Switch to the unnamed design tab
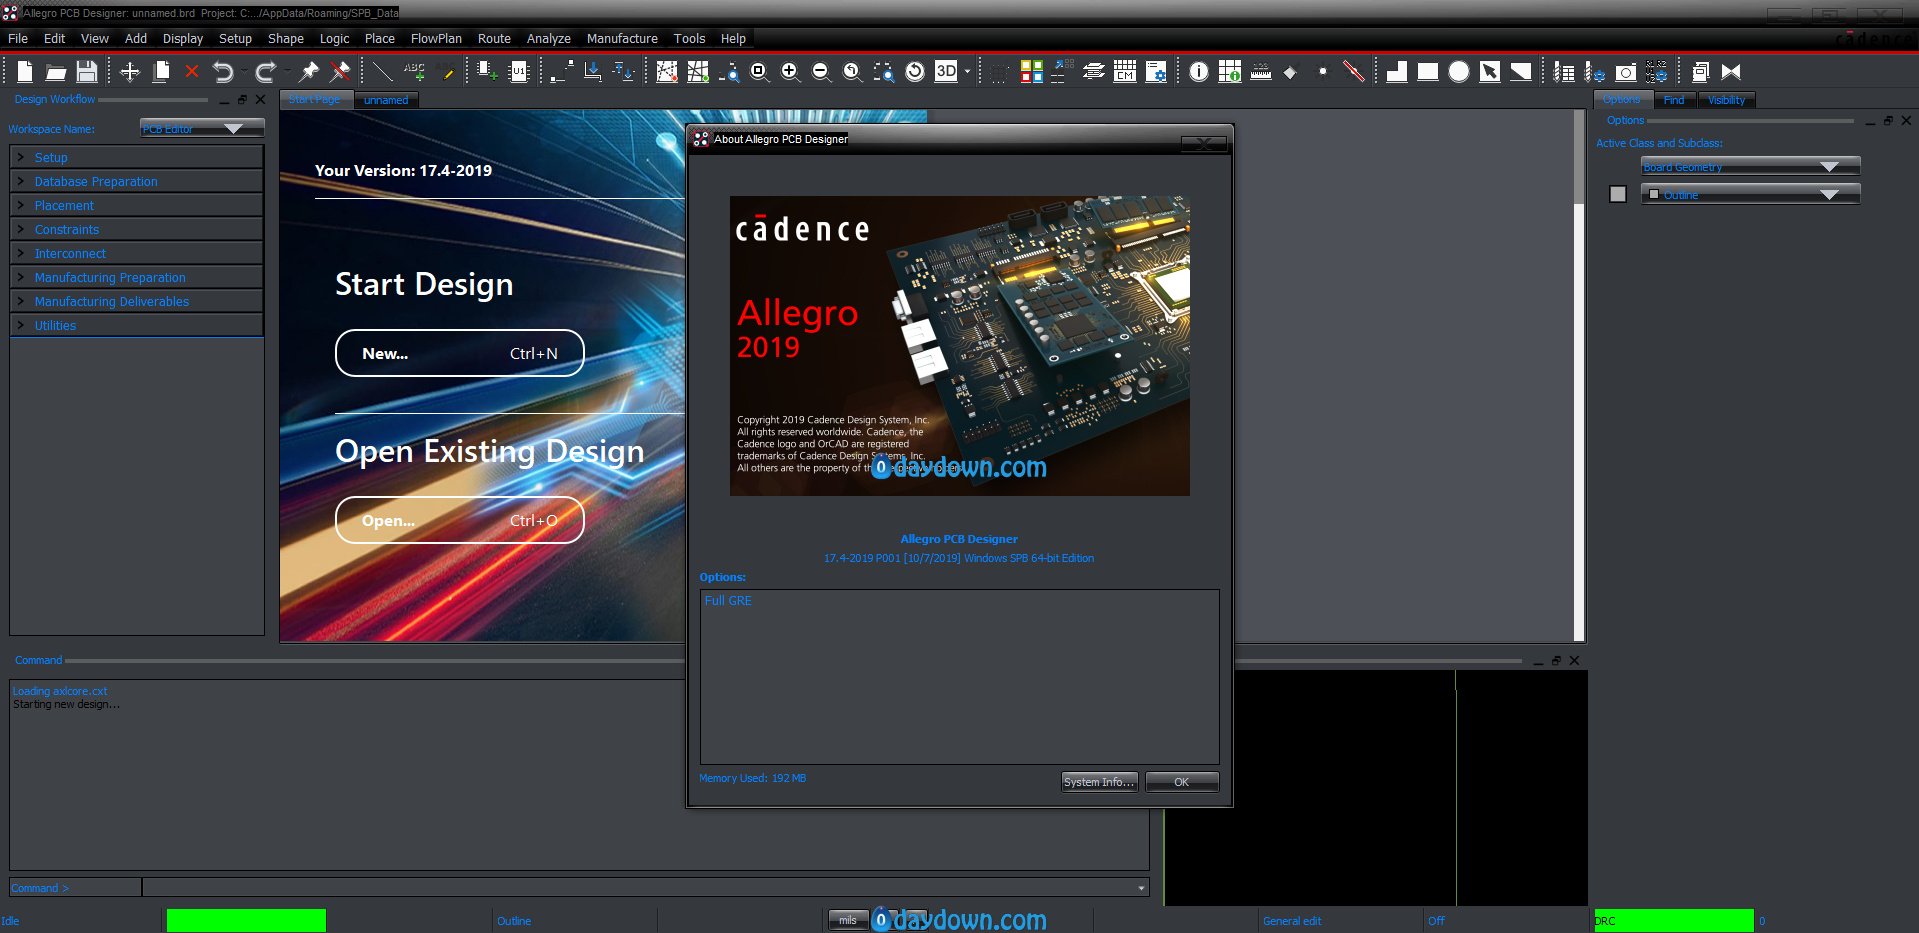1919x933 pixels. click(x=386, y=100)
